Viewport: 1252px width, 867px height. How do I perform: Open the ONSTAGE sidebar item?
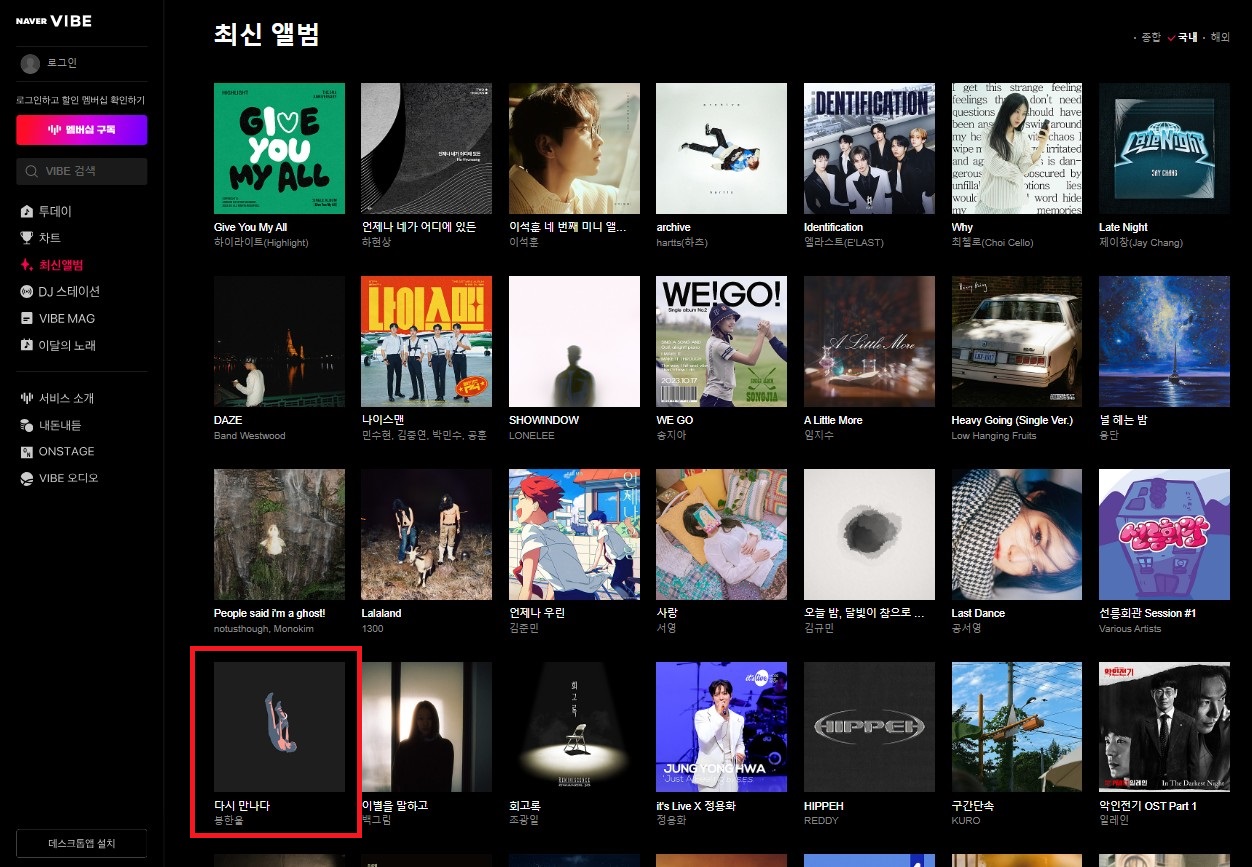pyautogui.click(x=57, y=451)
